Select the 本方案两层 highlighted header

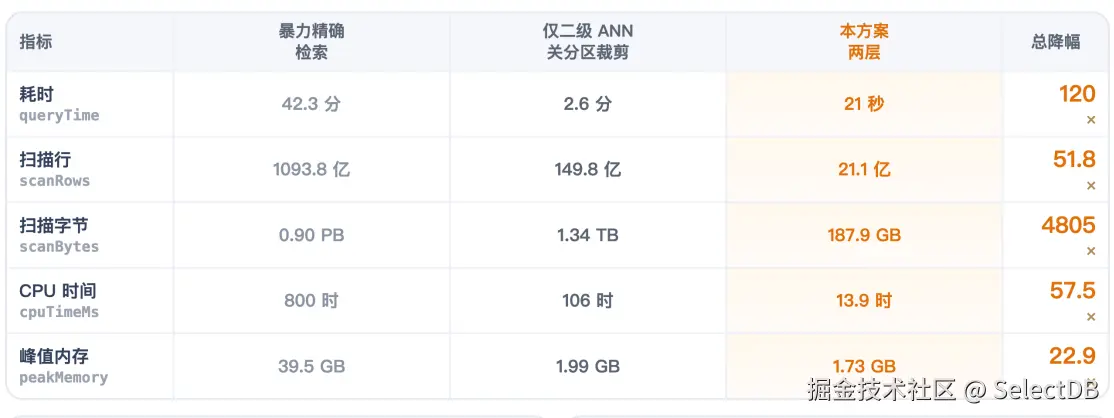[864, 42]
